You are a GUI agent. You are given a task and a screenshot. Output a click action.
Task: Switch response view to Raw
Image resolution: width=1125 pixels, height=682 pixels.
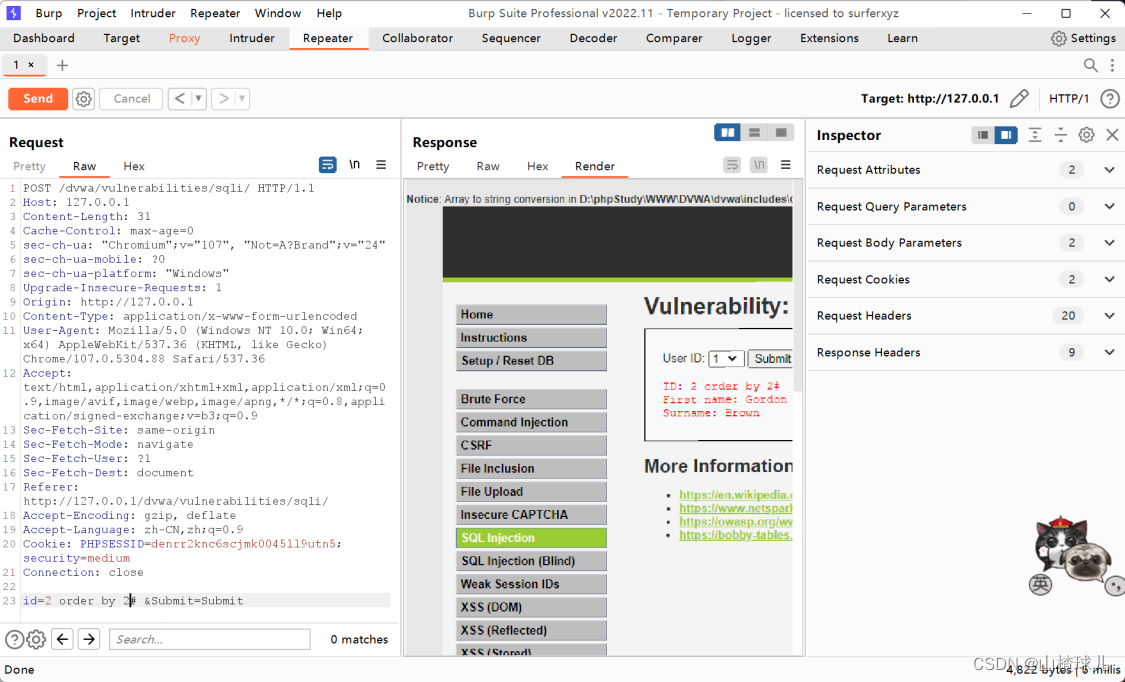pyautogui.click(x=488, y=166)
